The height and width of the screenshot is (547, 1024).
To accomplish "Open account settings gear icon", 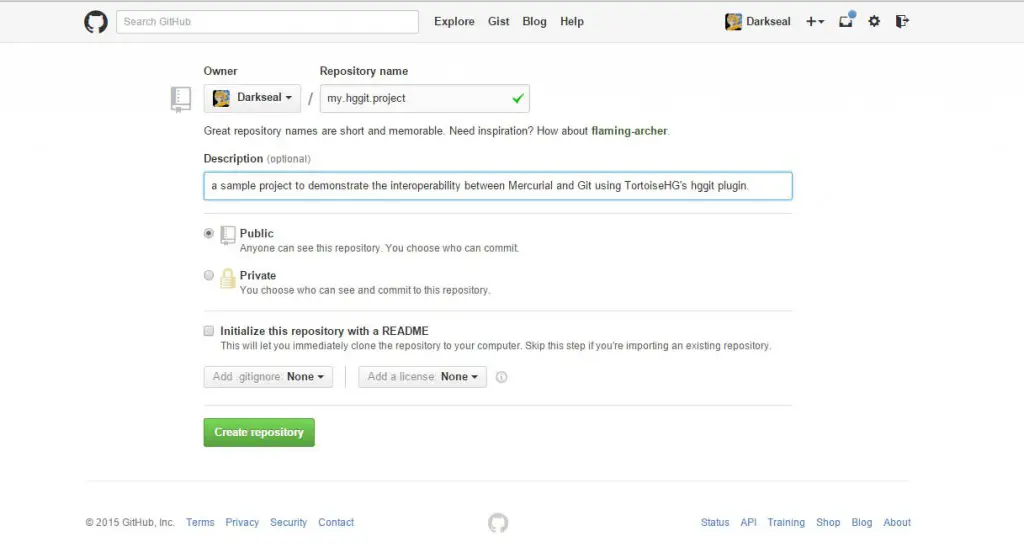I will 874,22.
